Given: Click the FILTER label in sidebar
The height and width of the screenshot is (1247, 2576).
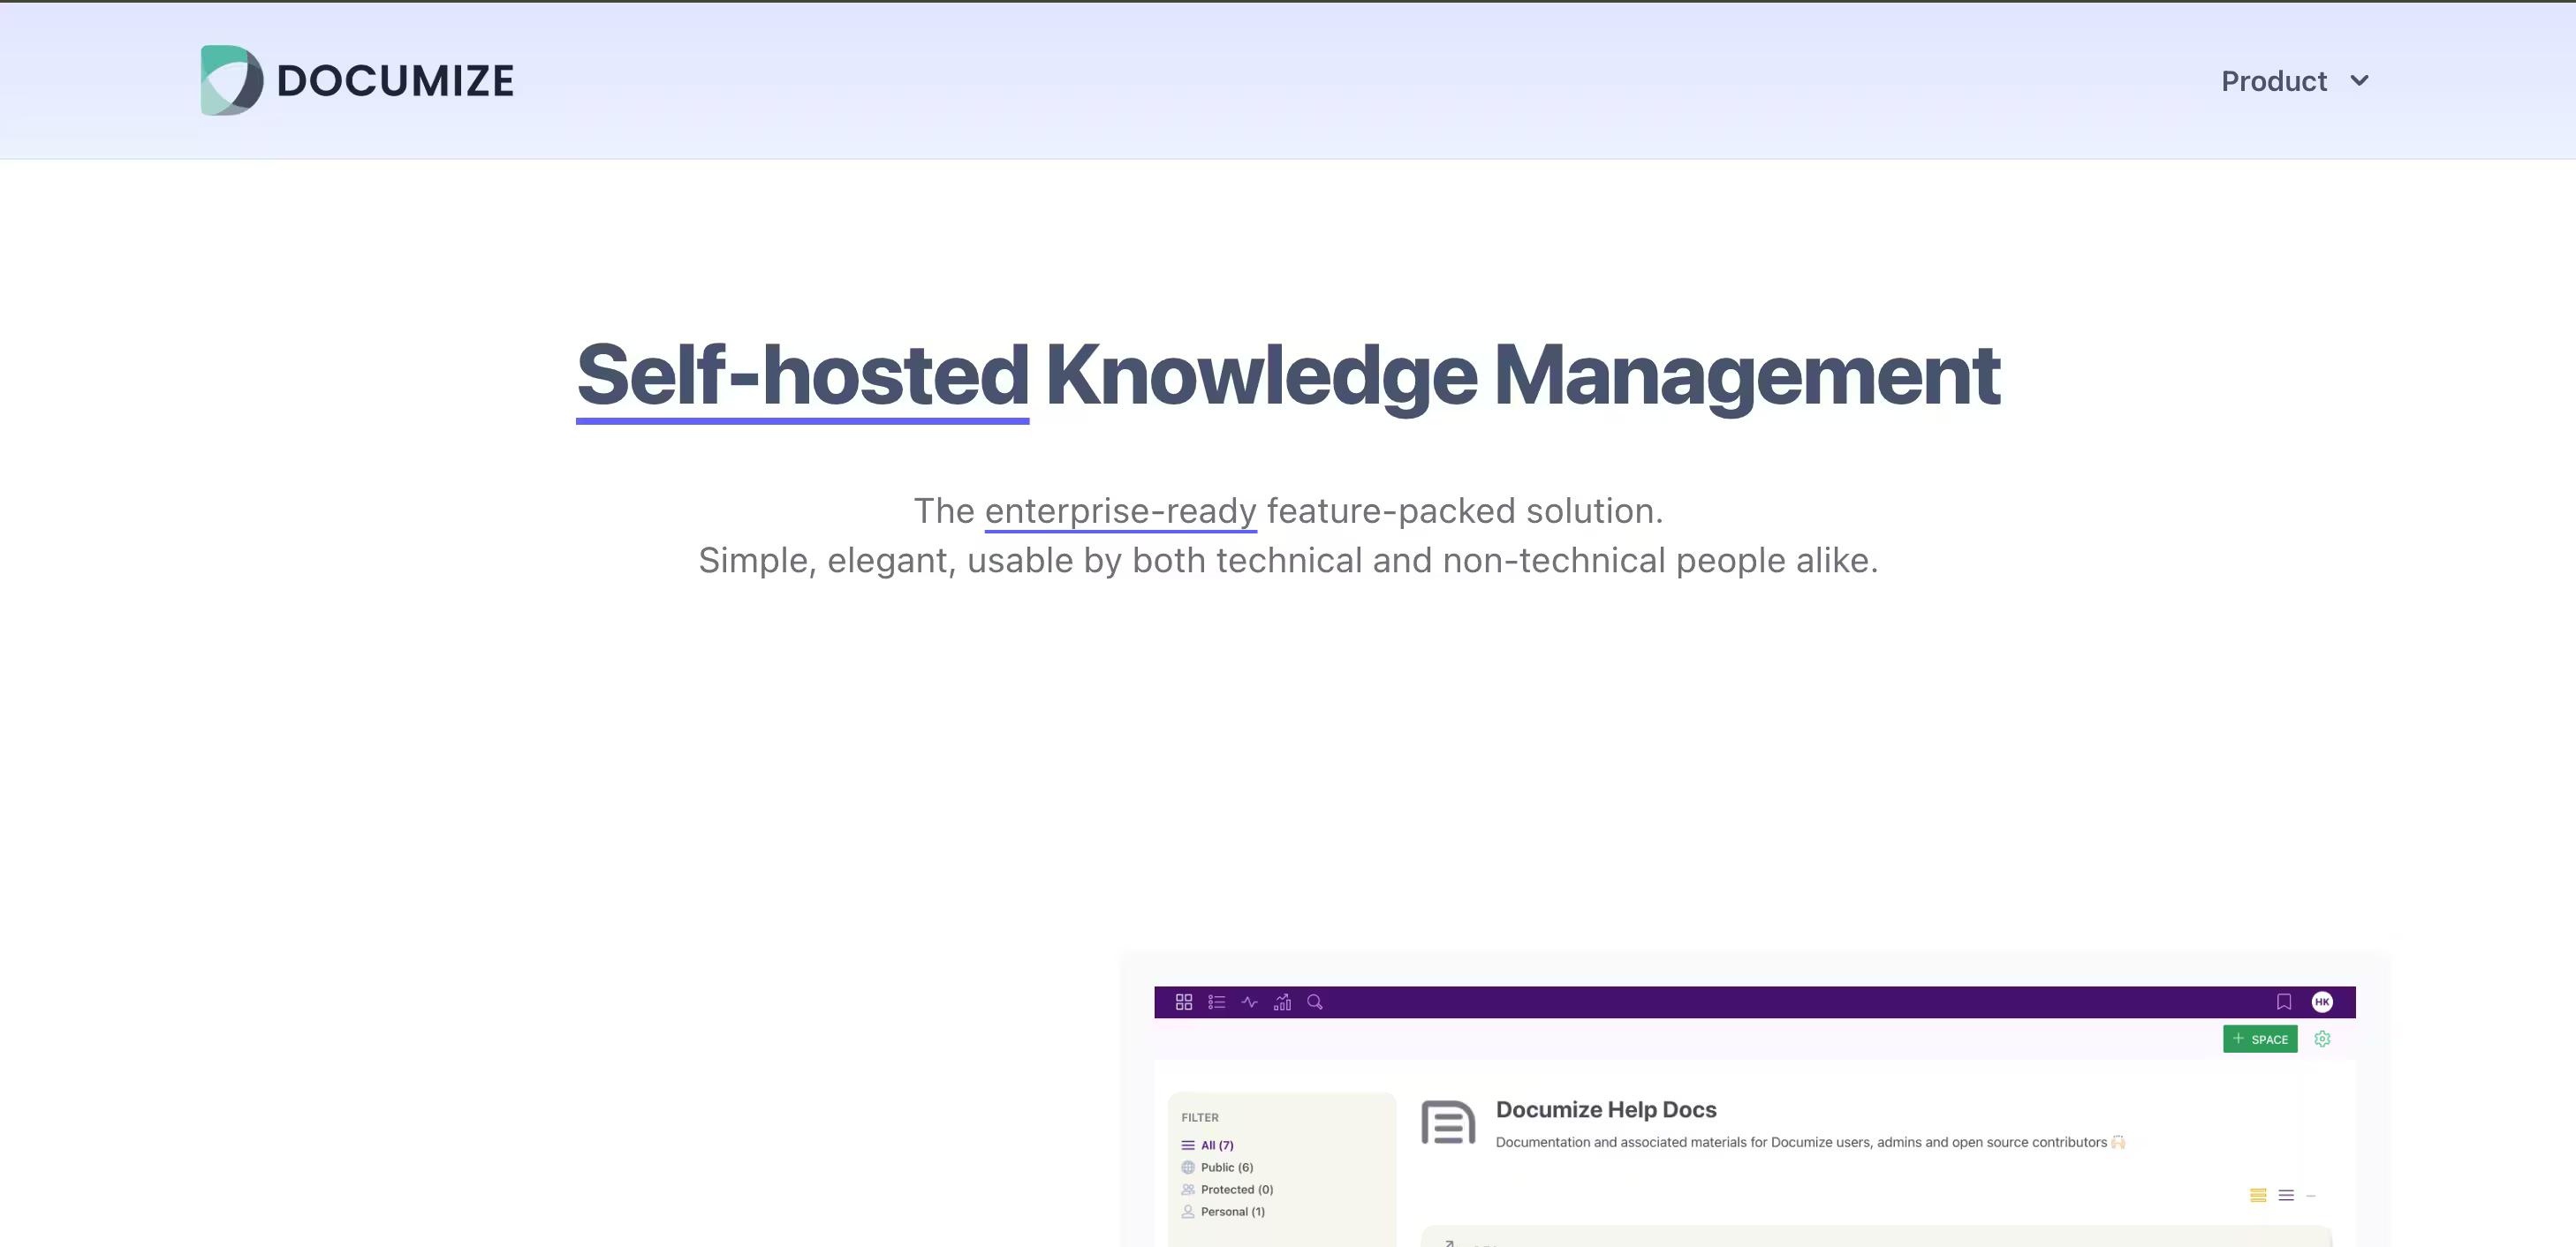Looking at the screenshot, I should (1200, 1118).
